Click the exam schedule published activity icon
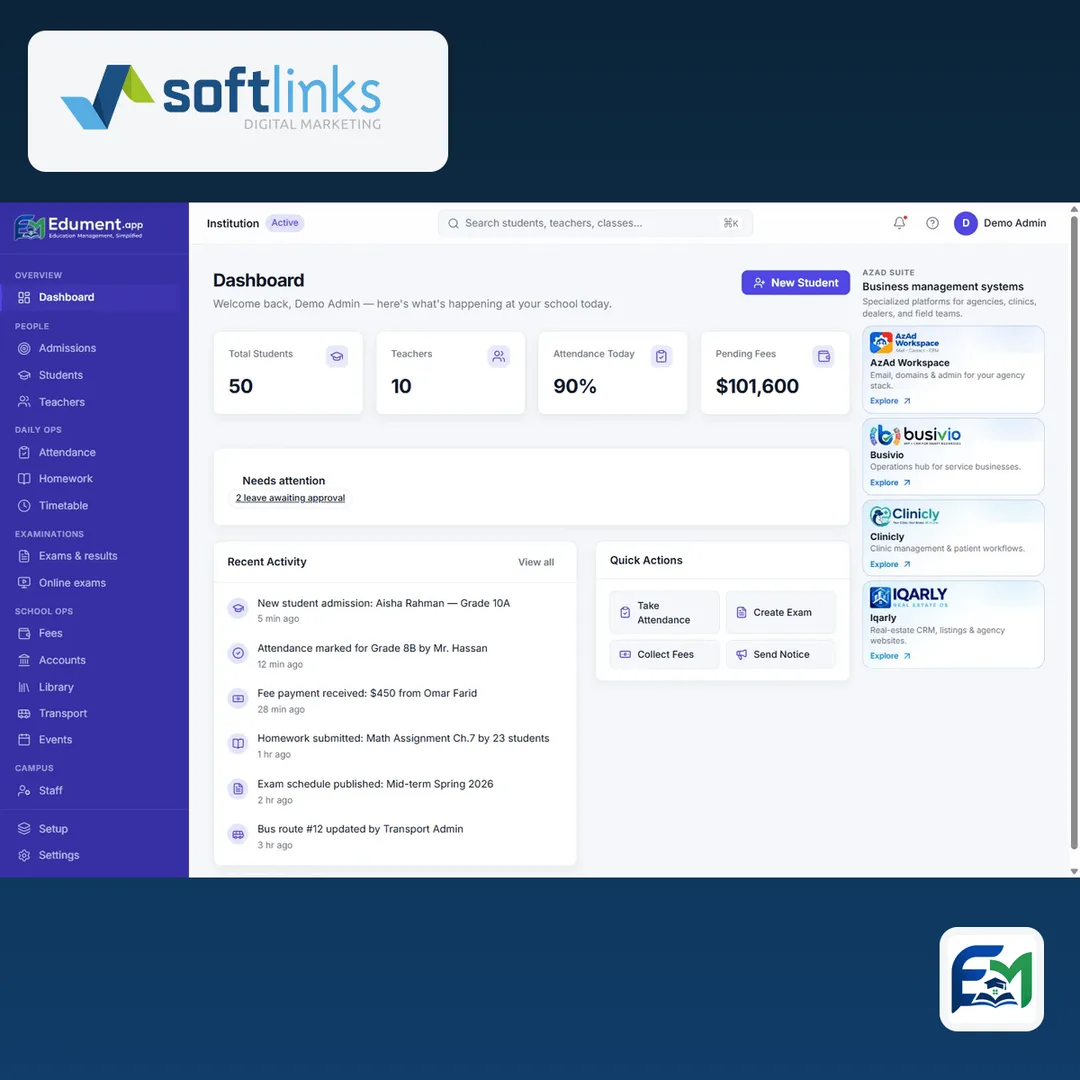The width and height of the screenshot is (1080, 1080). point(238,789)
